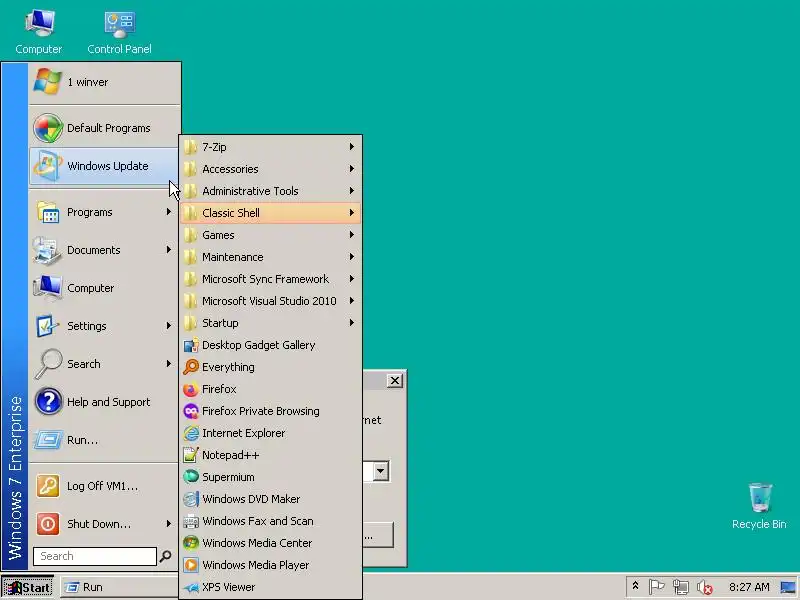
Task: Expand Microsoft Sync Framework folder
Action: pos(270,279)
